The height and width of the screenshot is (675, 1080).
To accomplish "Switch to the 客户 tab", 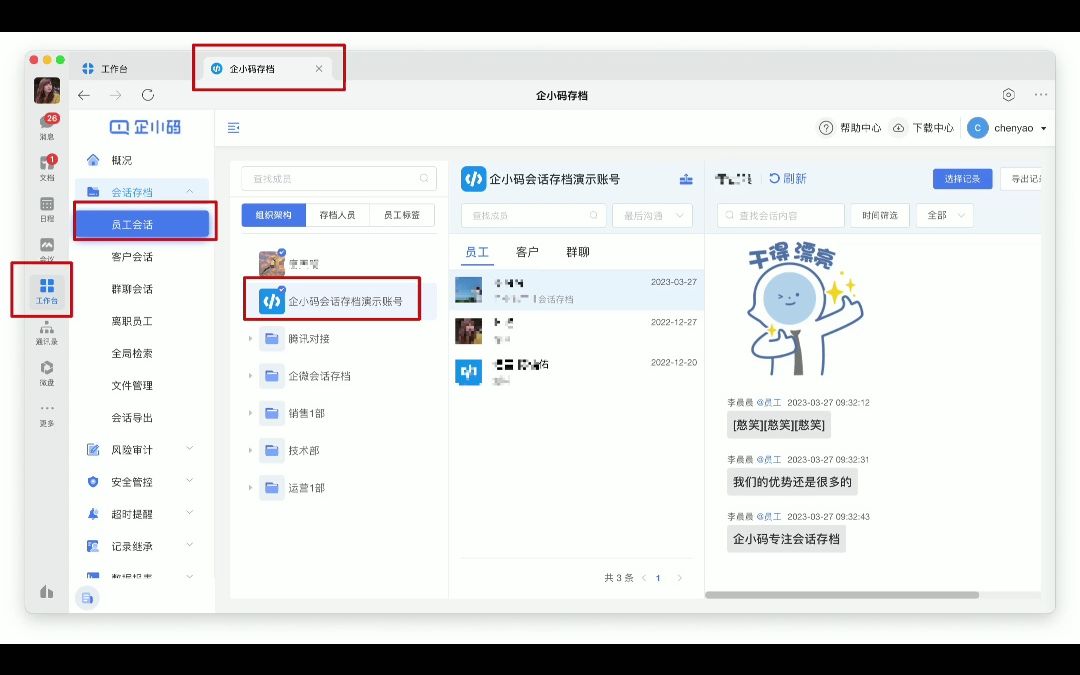I will [529, 252].
